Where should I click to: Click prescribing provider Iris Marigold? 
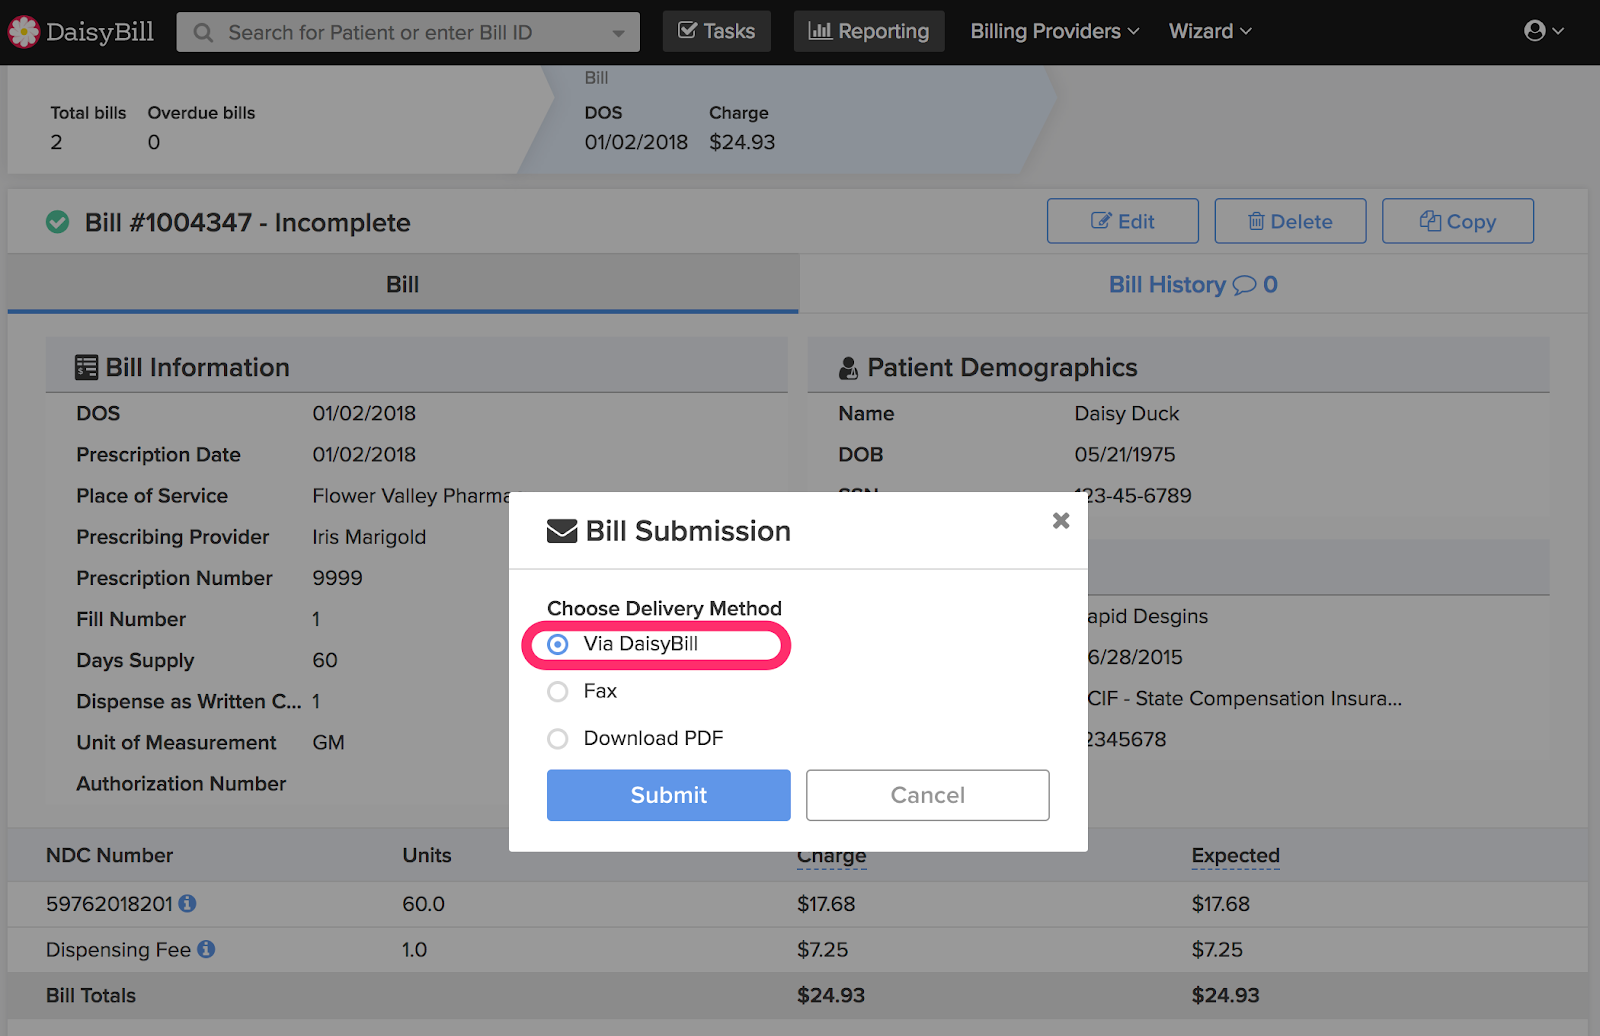click(x=369, y=537)
